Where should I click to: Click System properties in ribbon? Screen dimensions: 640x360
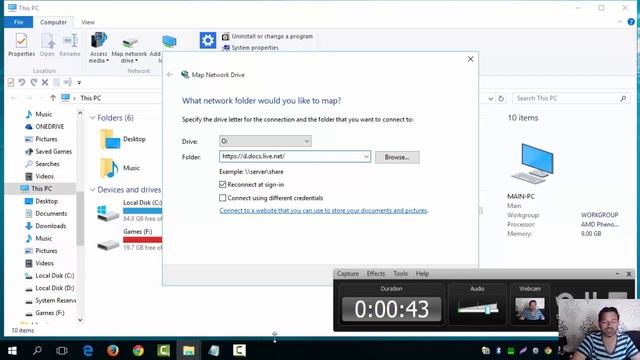click(251, 48)
